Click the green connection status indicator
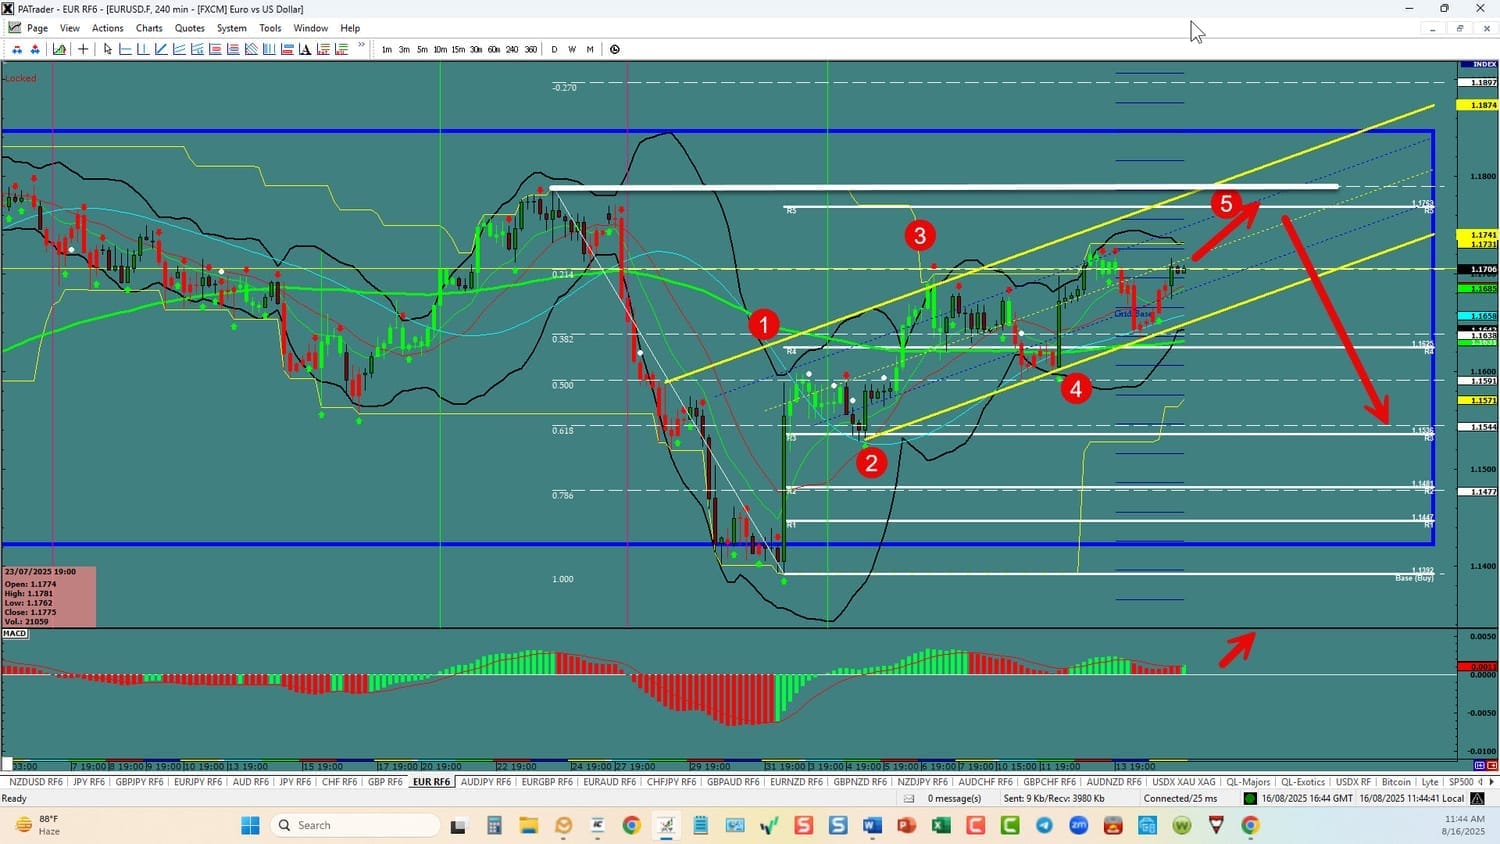The height and width of the screenshot is (844, 1500). pos(1250,798)
